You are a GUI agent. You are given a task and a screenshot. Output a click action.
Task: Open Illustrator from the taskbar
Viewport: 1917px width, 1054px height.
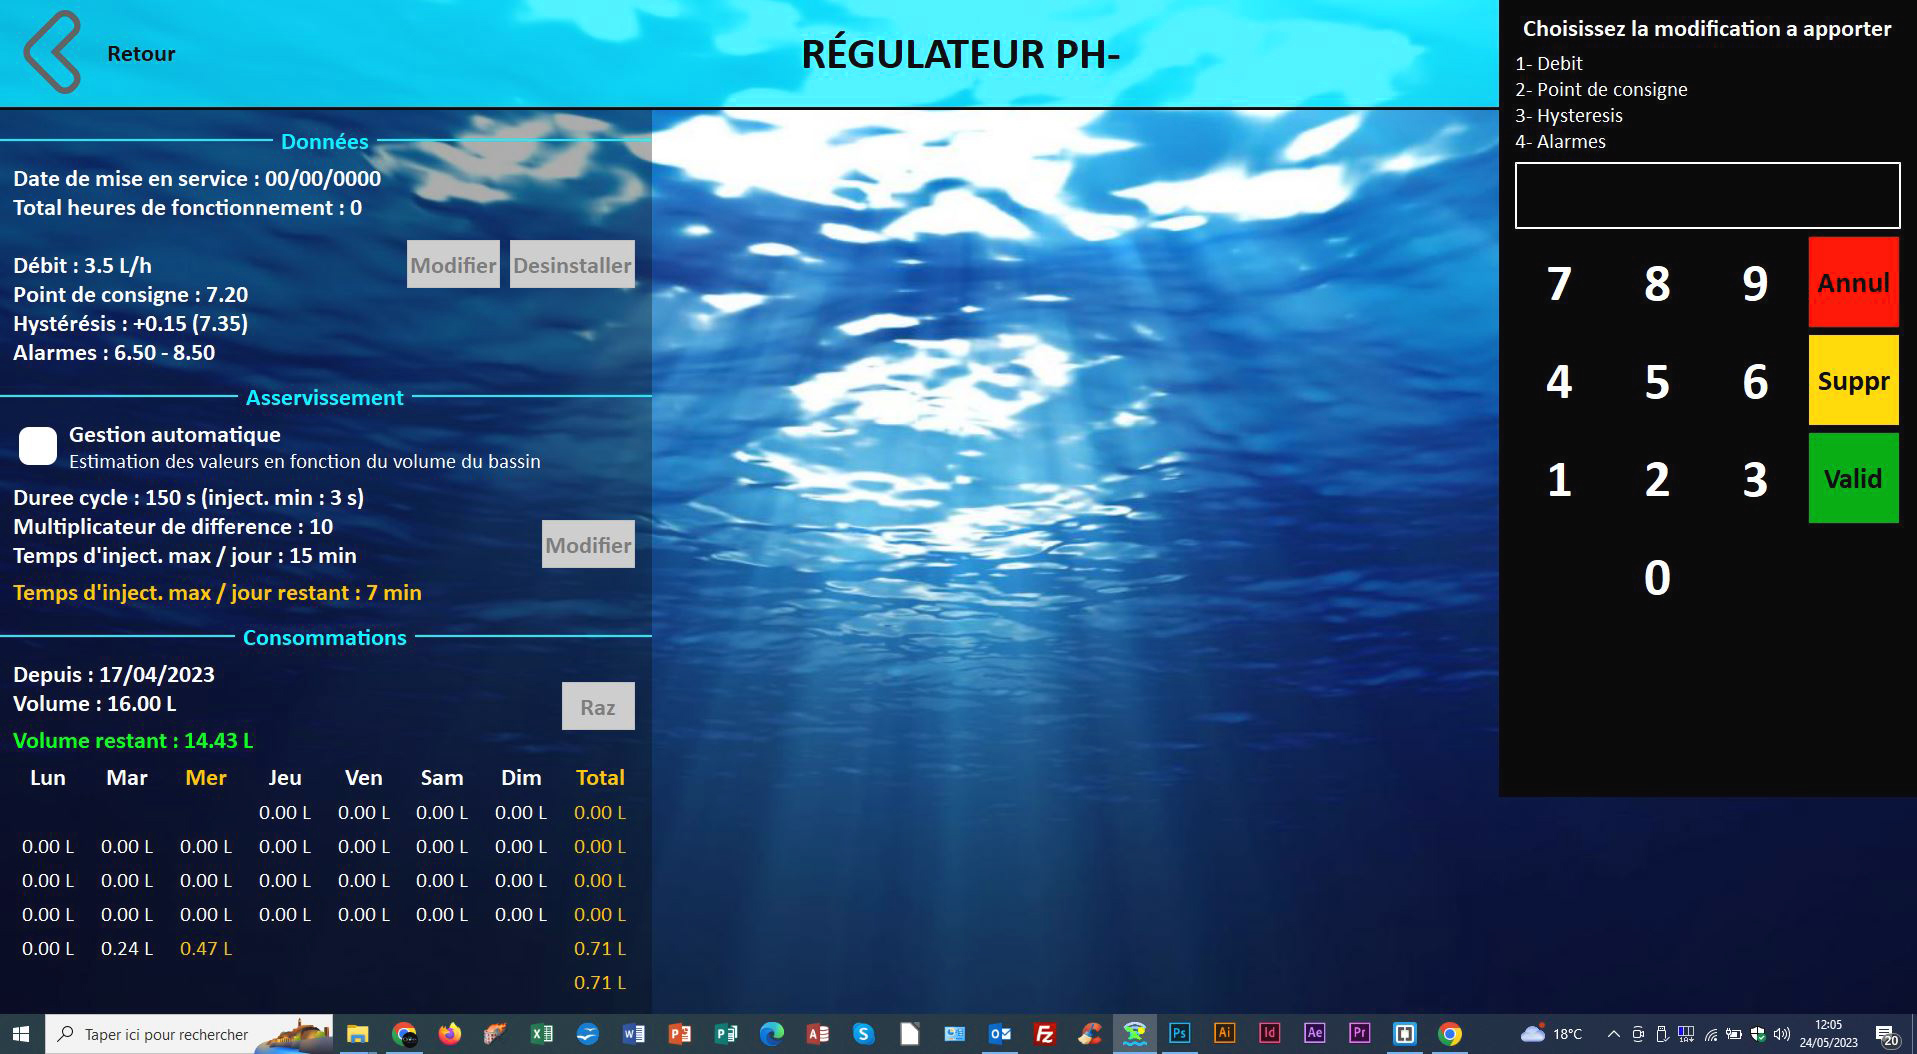pos(1223,1033)
